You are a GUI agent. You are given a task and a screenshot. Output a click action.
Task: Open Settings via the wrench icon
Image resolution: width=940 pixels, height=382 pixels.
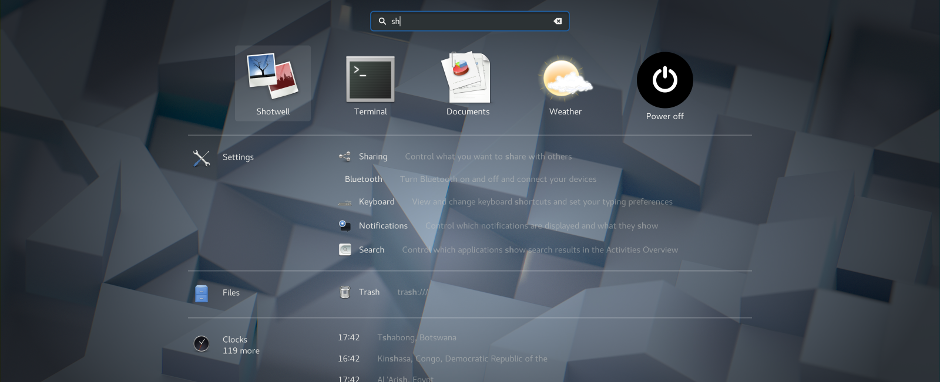(201, 158)
